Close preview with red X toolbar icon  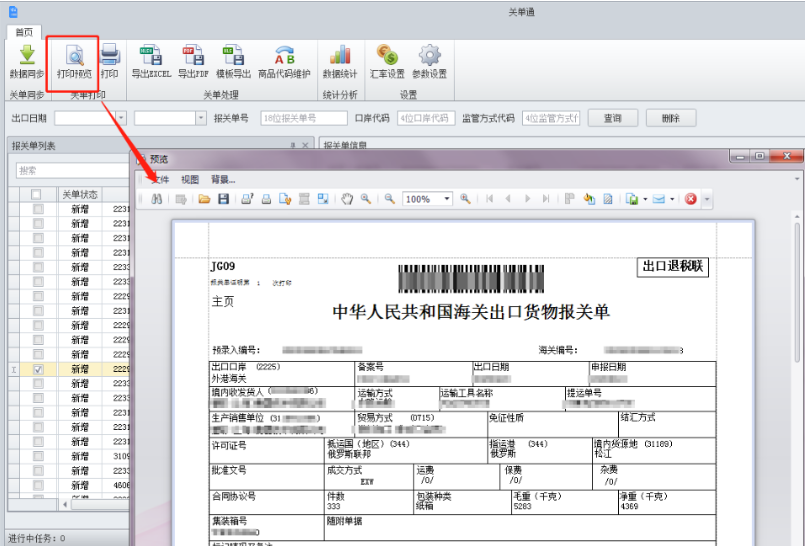click(x=691, y=199)
